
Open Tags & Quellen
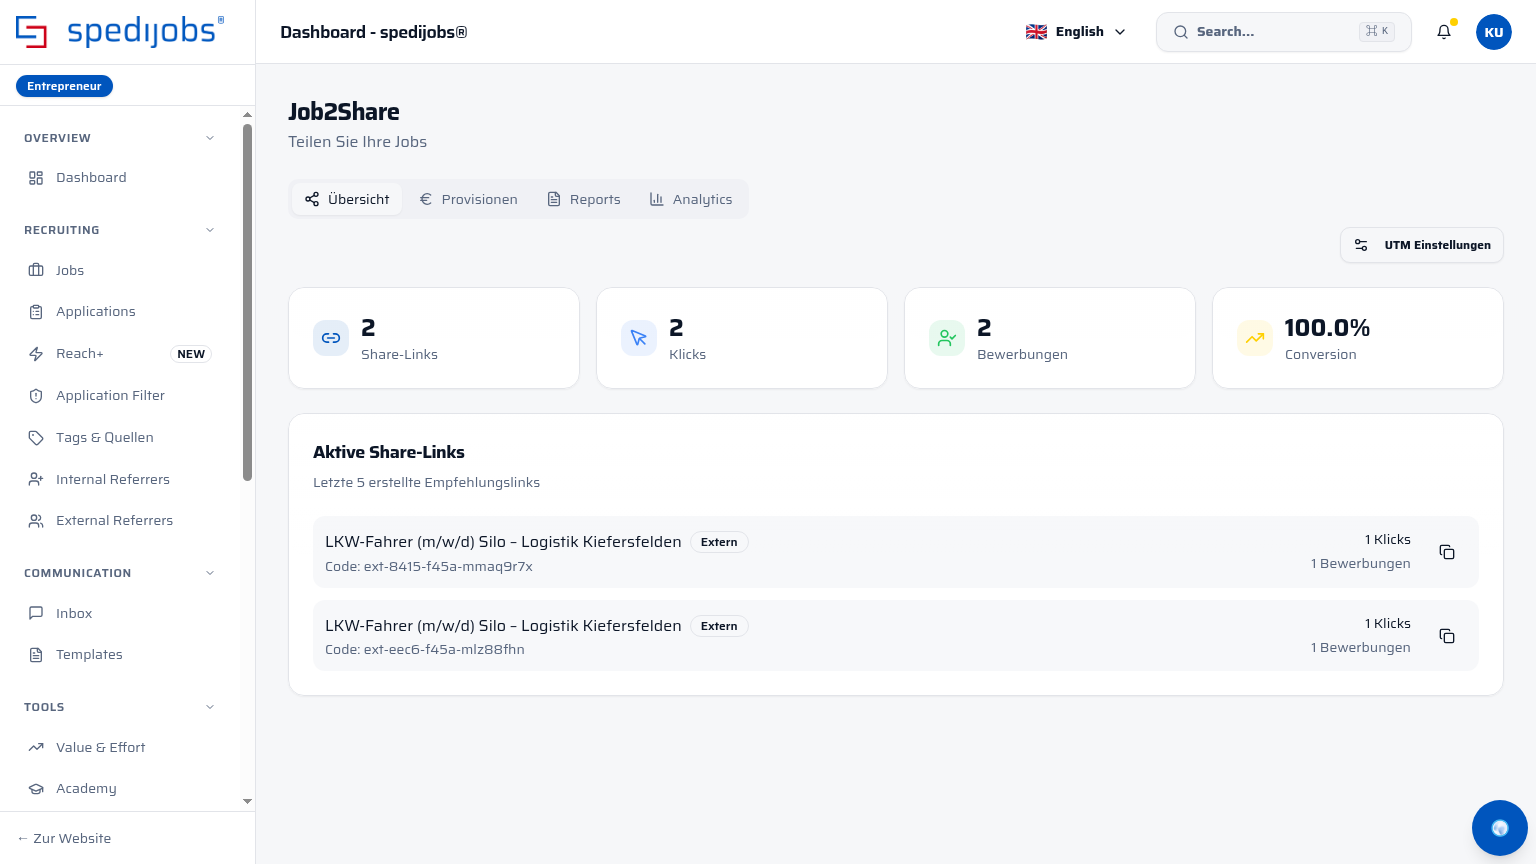(120, 438)
